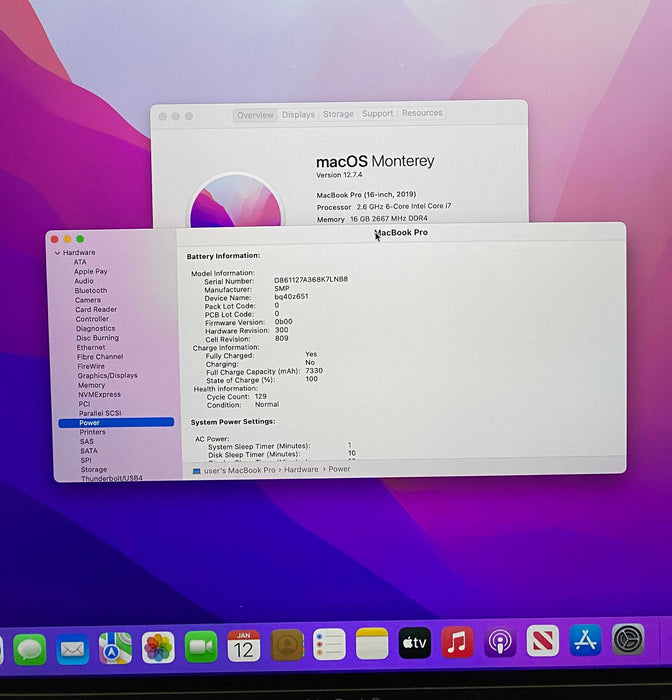Open Notes app in Dock
The image size is (672, 700).
click(x=372, y=643)
